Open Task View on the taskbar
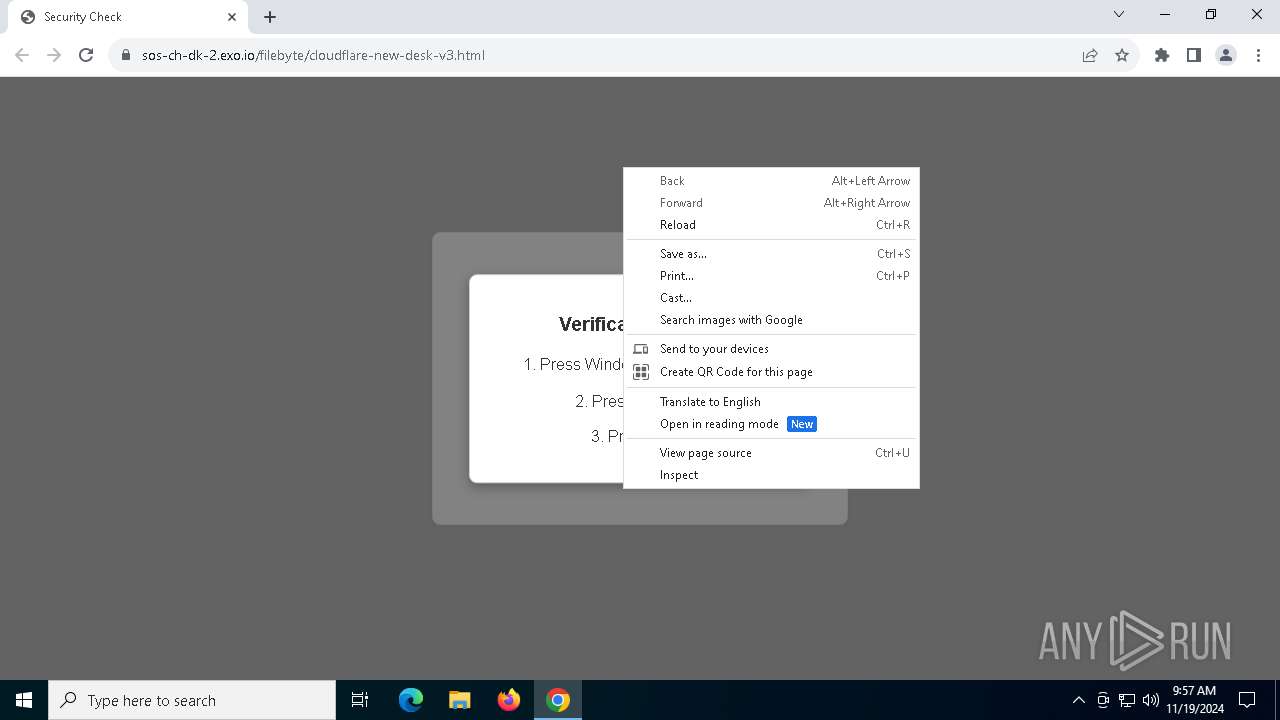This screenshot has height=720, width=1280. pos(360,700)
